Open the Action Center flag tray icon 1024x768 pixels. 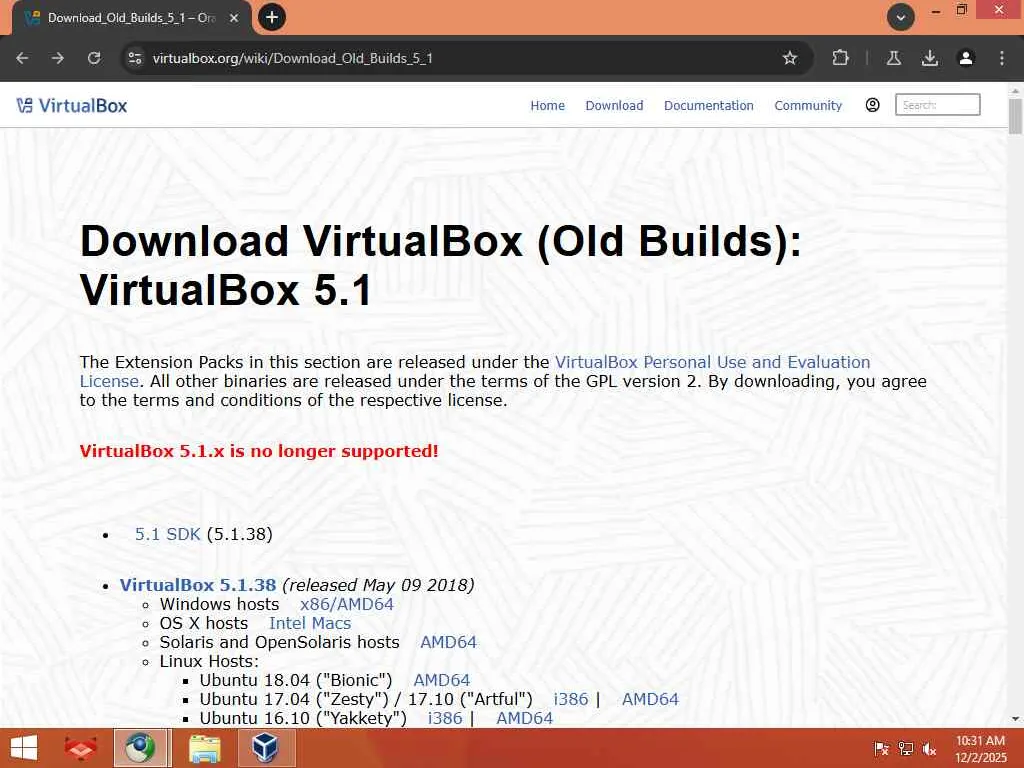[881, 748]
